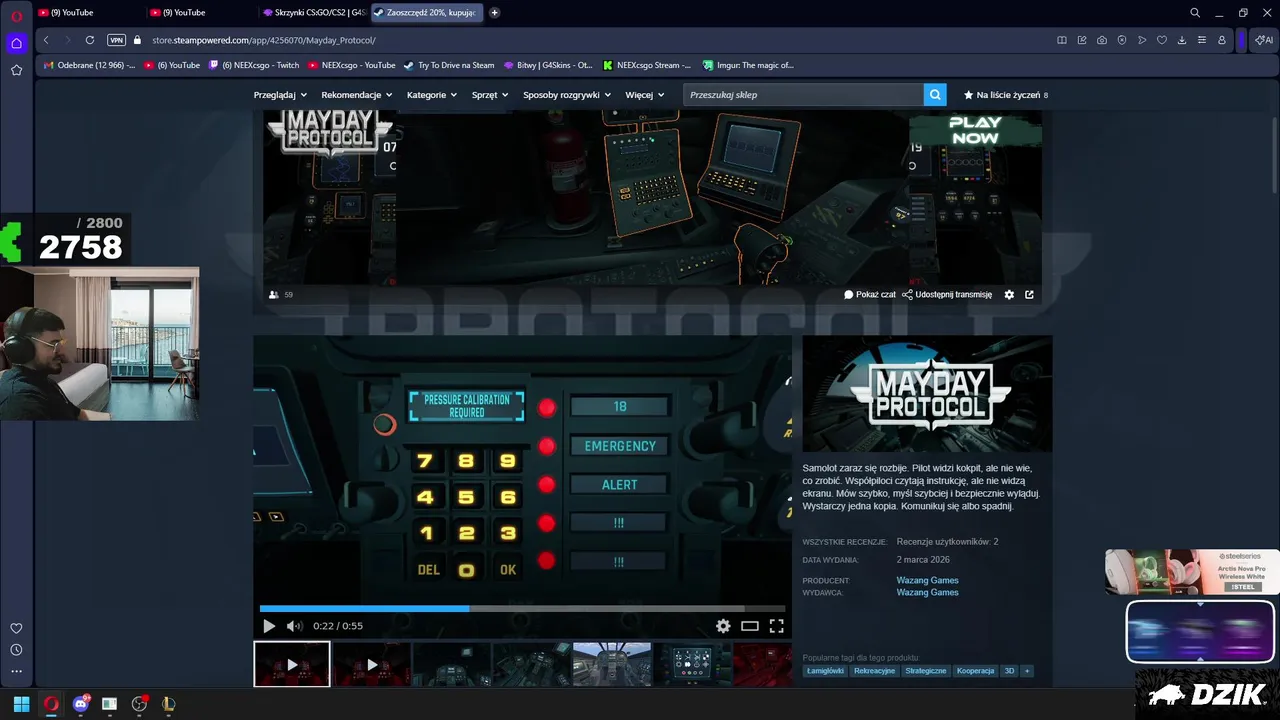Image resolution: width=1280 pixels, height=720 pixels.
Task: Select the second video thumbnail
Action: click(x=372, y=664)
